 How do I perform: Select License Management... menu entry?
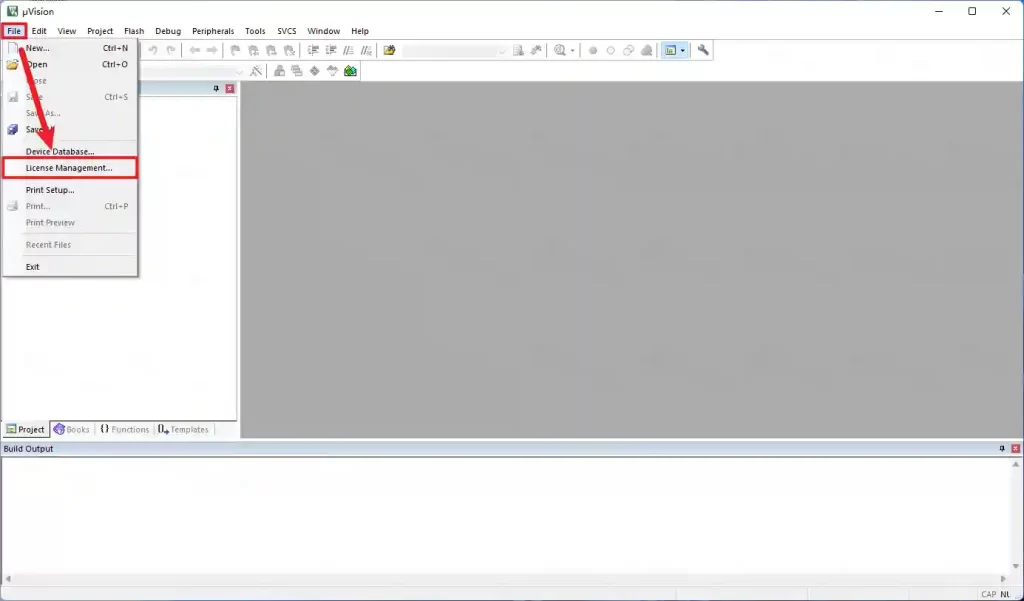coord(70,168)
